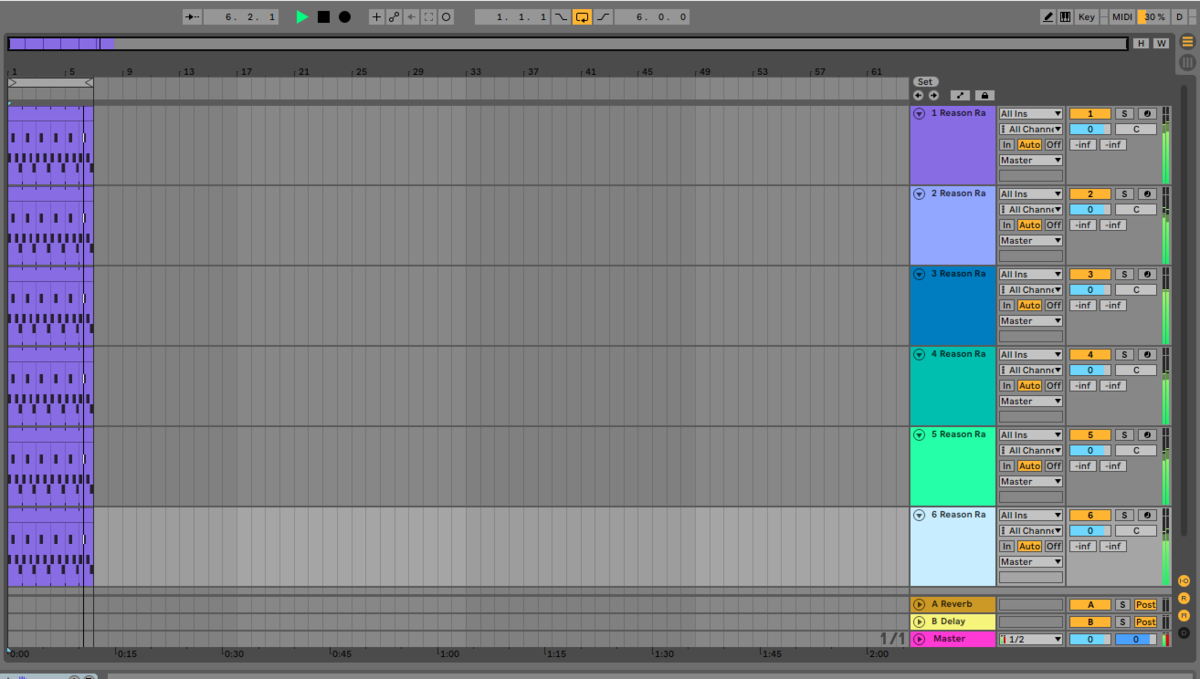Click the Re-Enable Automation back arrow
The image size is (1200, 679).
[411, 17]
